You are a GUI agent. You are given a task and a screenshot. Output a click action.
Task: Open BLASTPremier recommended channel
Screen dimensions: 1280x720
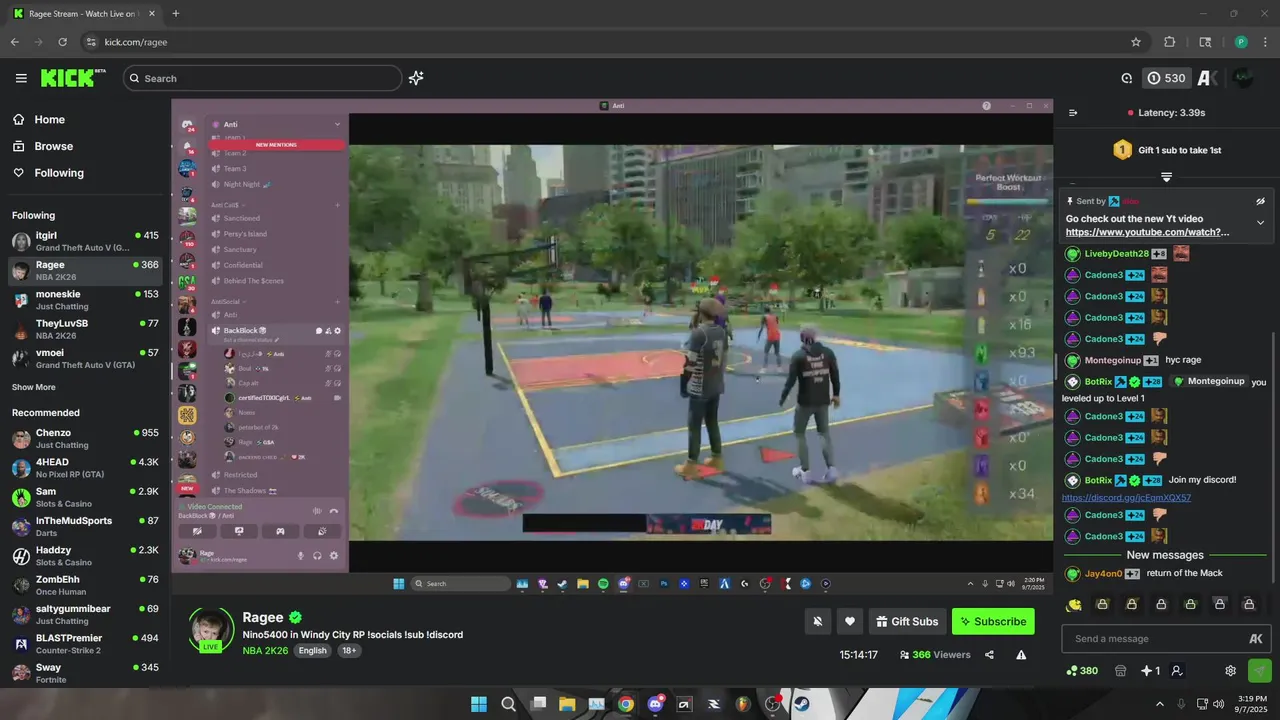point(85,643)
